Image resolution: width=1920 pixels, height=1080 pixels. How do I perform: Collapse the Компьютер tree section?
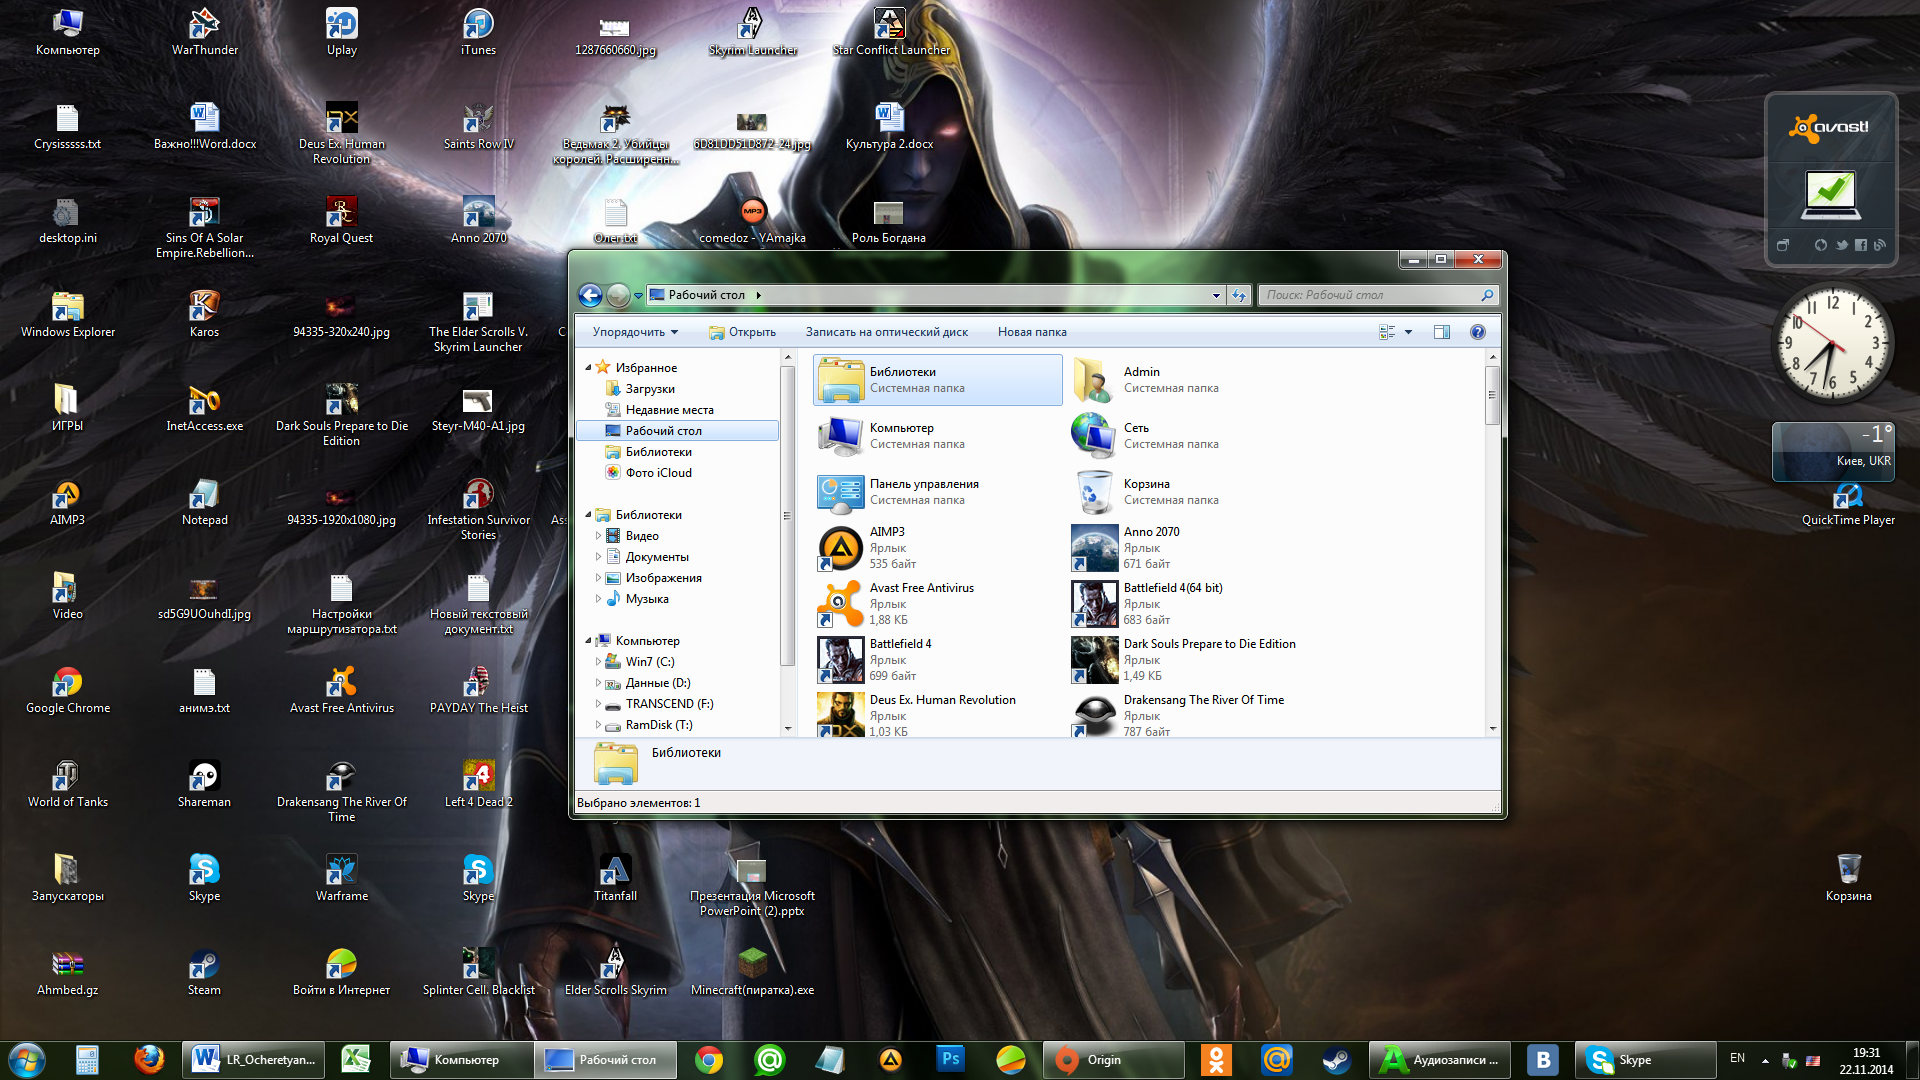pos(588,641)
